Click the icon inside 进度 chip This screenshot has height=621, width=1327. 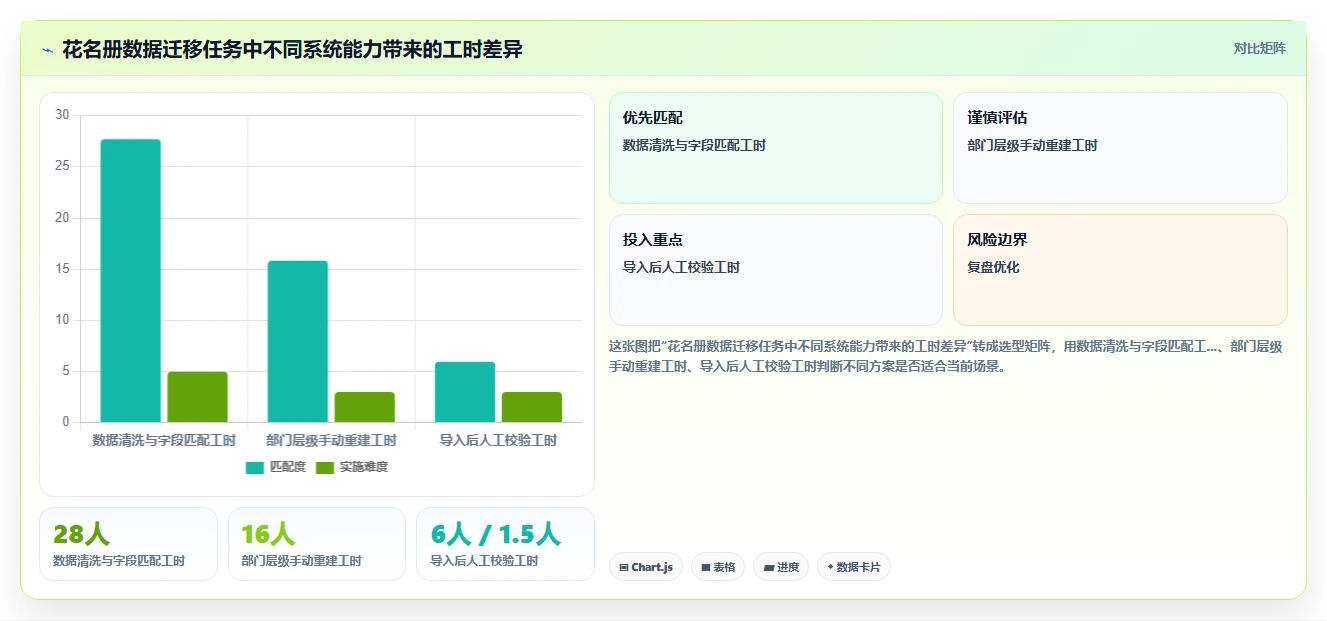[769, 567]
